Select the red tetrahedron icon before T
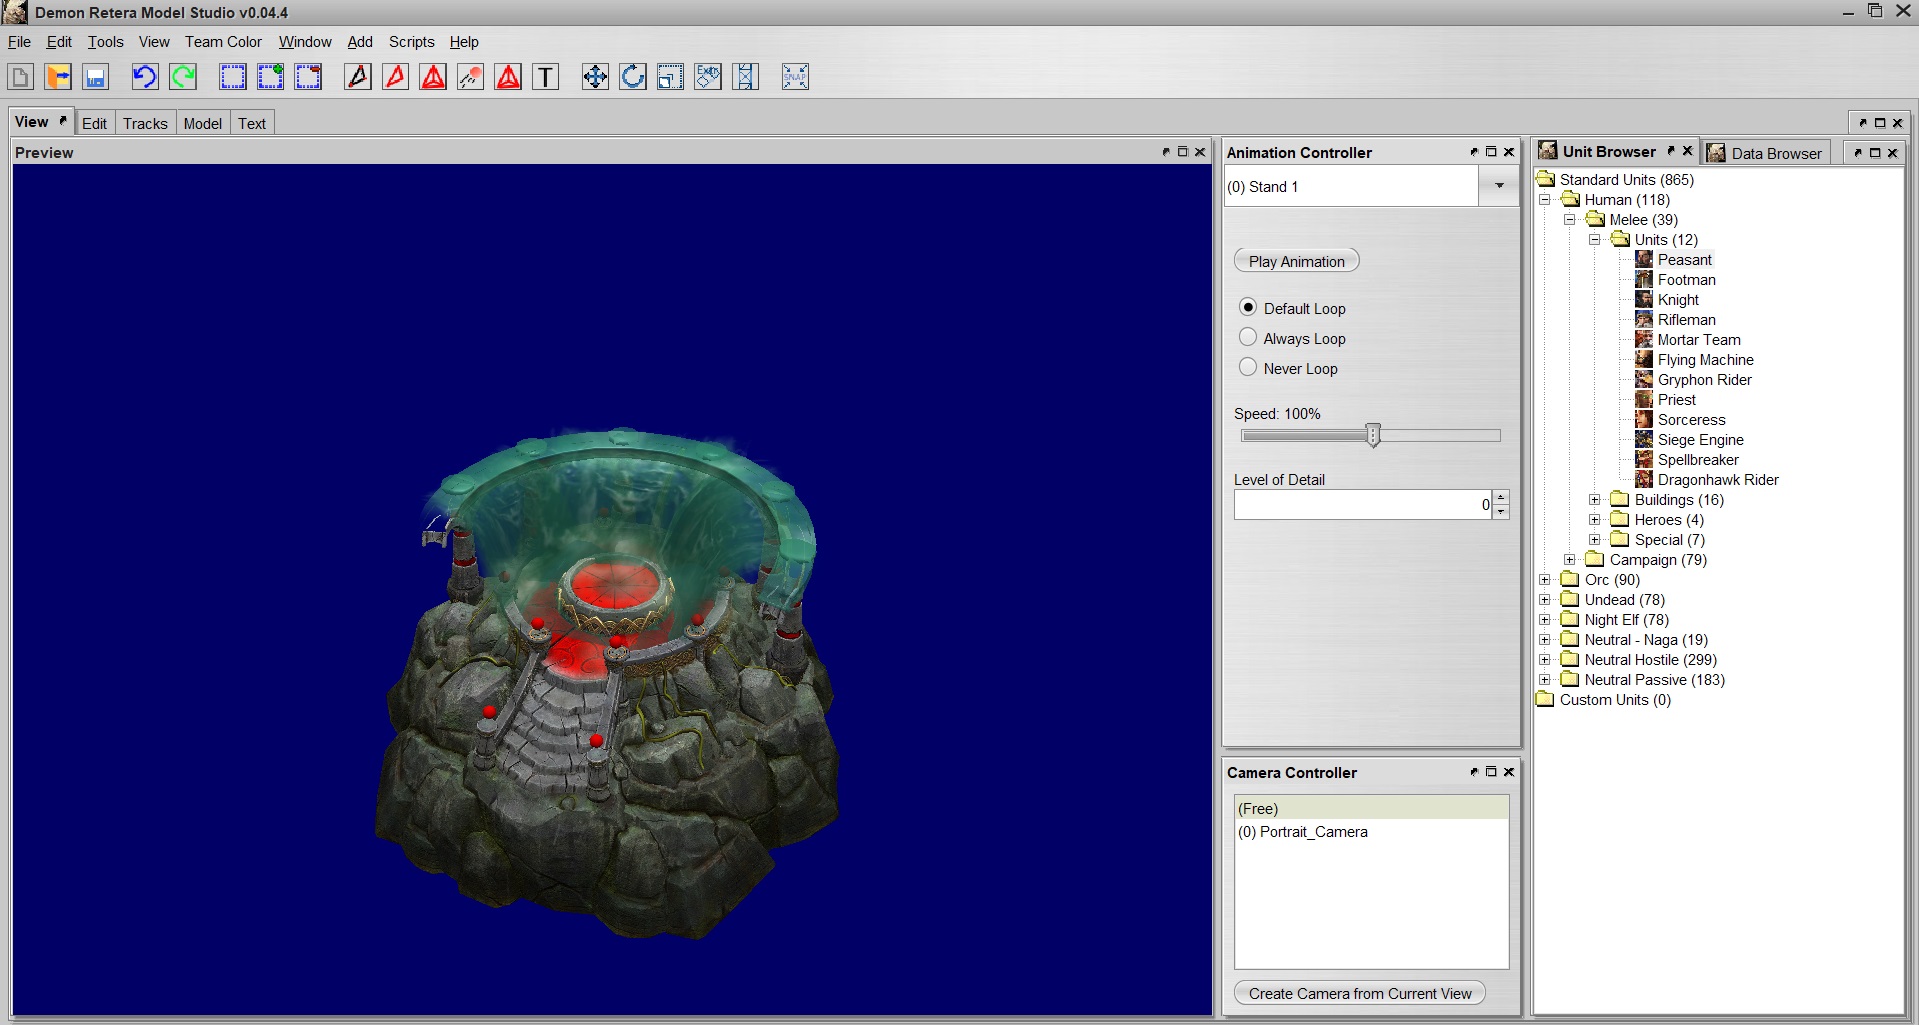1919x1025 pixels. (509, 77)
